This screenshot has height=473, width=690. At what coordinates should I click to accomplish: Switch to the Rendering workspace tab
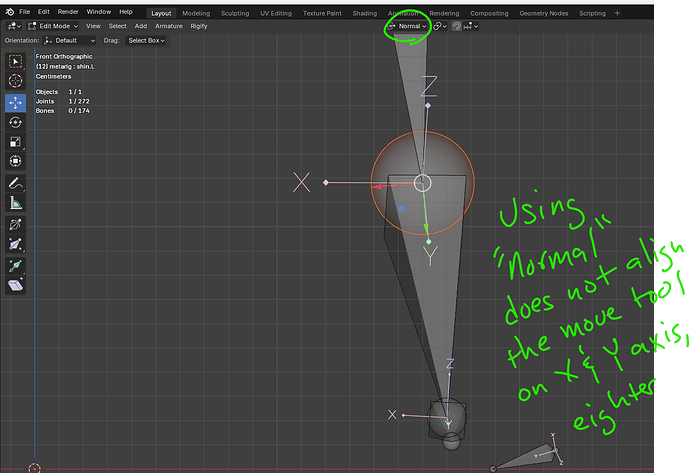pos(444,13)
